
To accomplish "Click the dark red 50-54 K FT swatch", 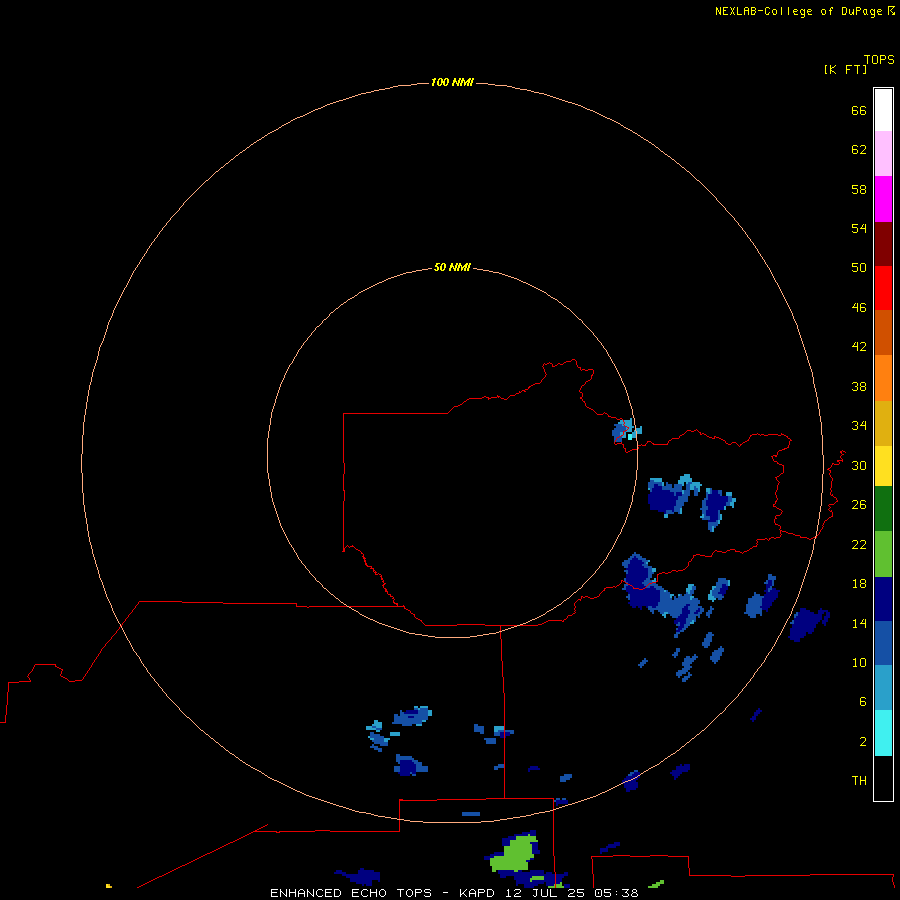I will point(883,244).
